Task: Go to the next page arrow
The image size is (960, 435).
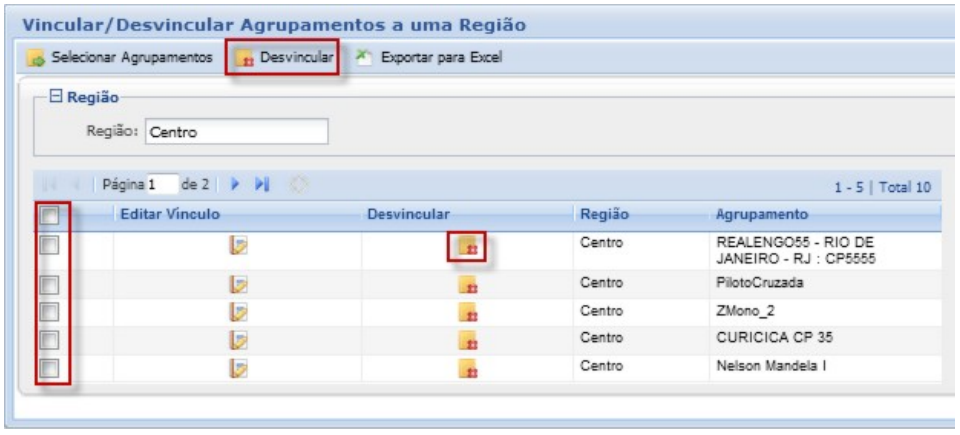Action: pos(236,186)
